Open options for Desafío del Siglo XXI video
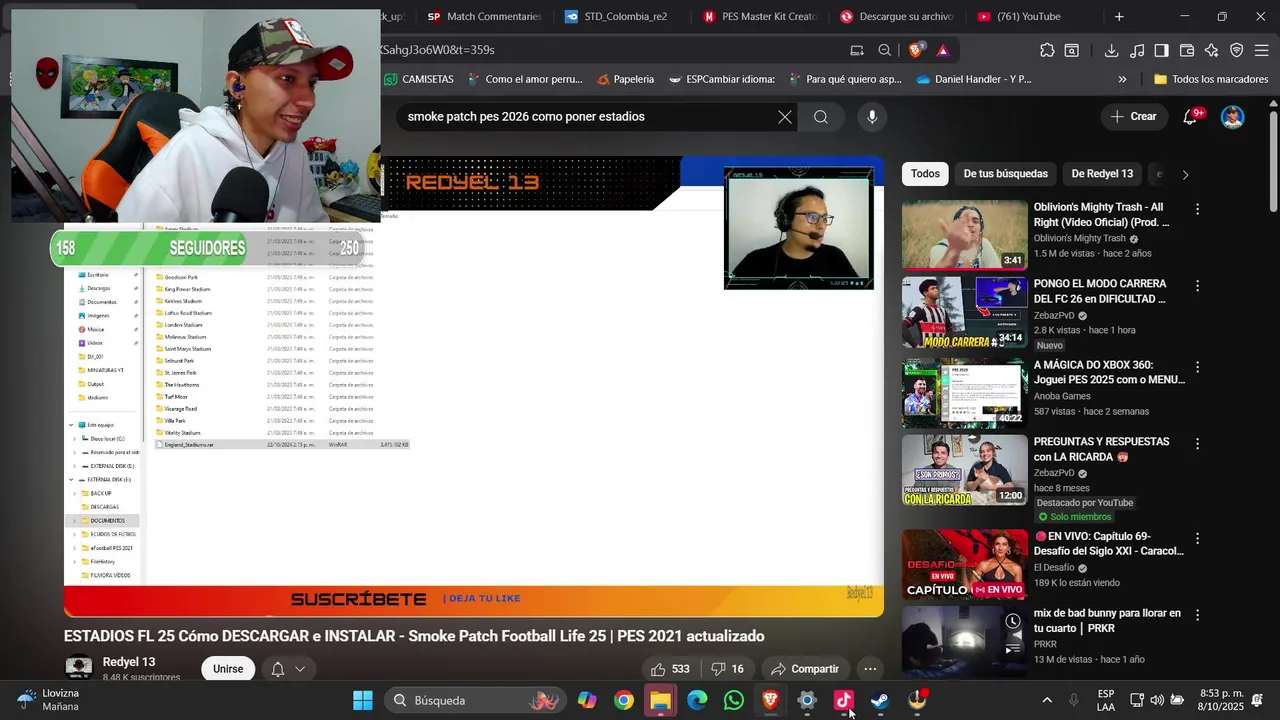Image resolution: width=1280 pixels, height=720 pixels. pyautogui.click(x=1197, y=538)
